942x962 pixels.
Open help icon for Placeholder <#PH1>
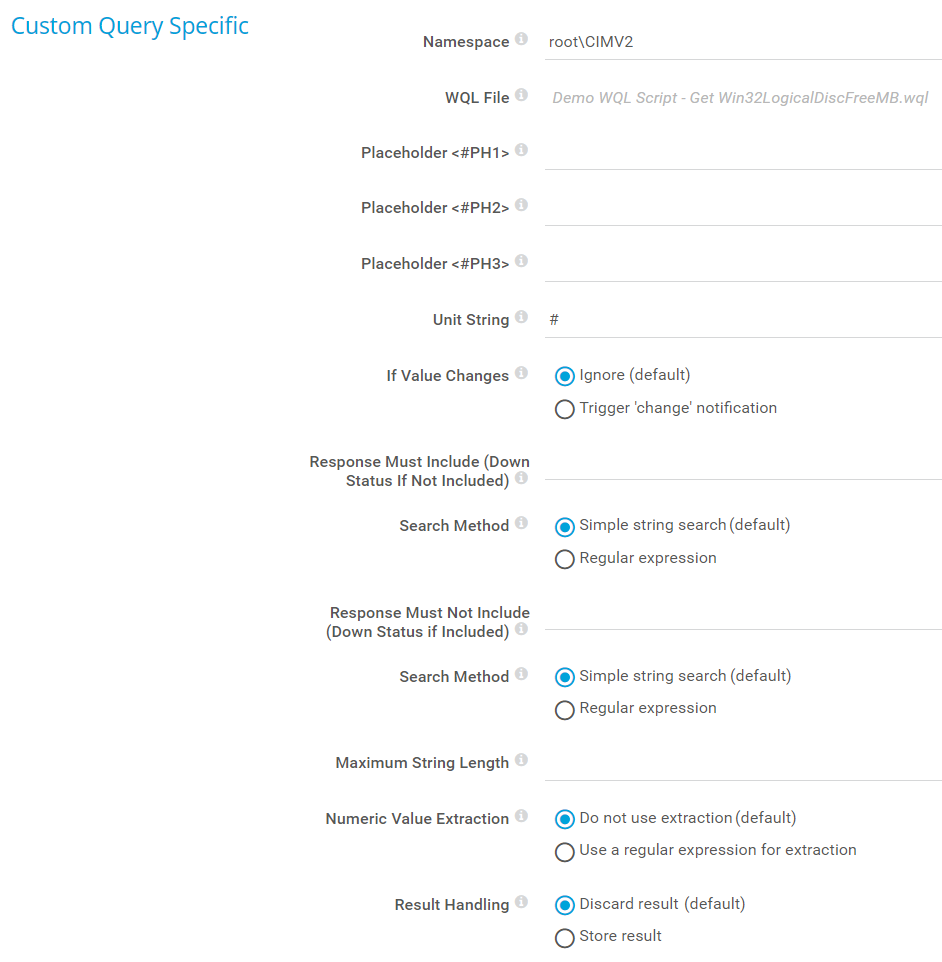click(521, 151)
